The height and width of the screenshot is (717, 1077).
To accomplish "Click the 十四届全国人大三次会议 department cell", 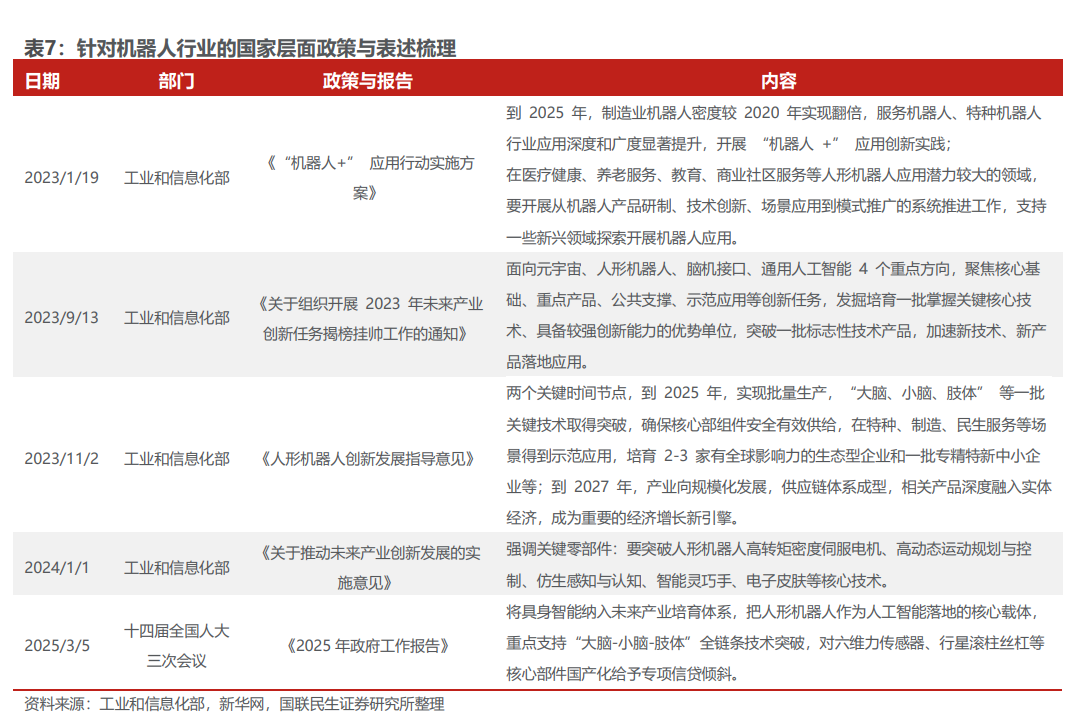I will (177, 646).
